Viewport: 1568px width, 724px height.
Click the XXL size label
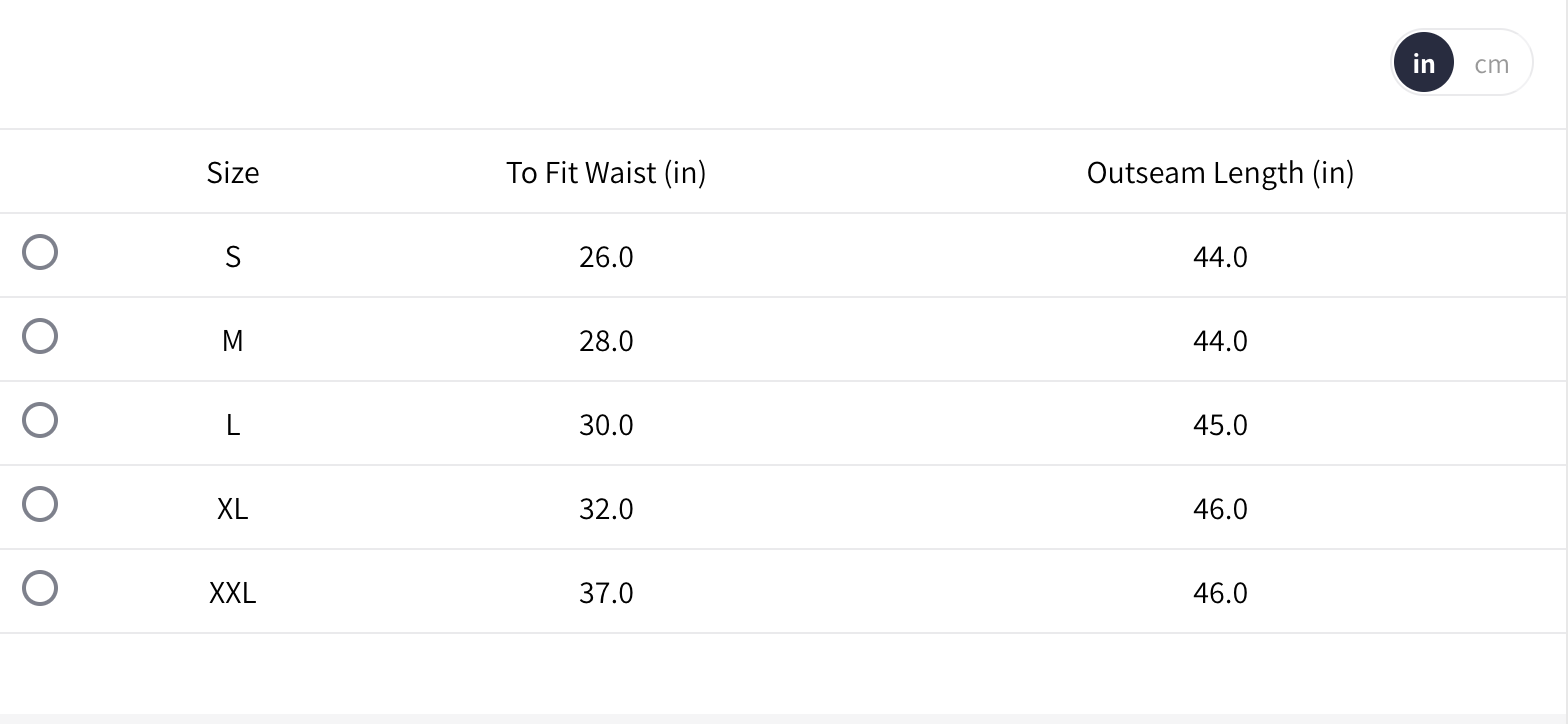click(x=233, y=593)
